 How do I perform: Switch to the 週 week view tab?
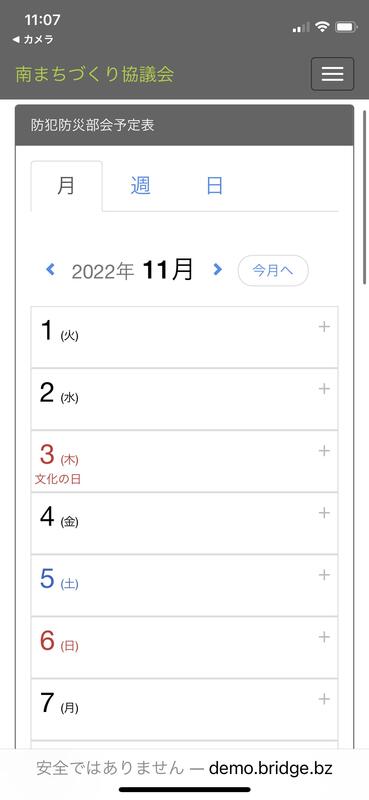click(x=140, y=186)
